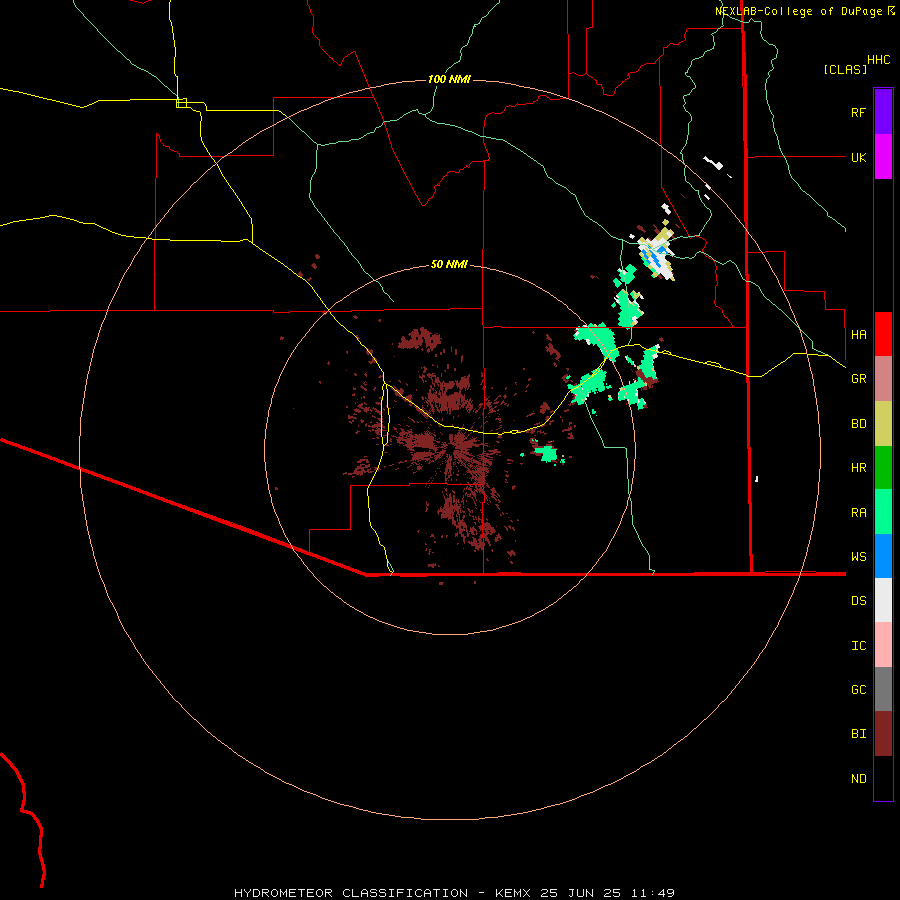Click the BI dark red legend swatch

tap(883, 734)
